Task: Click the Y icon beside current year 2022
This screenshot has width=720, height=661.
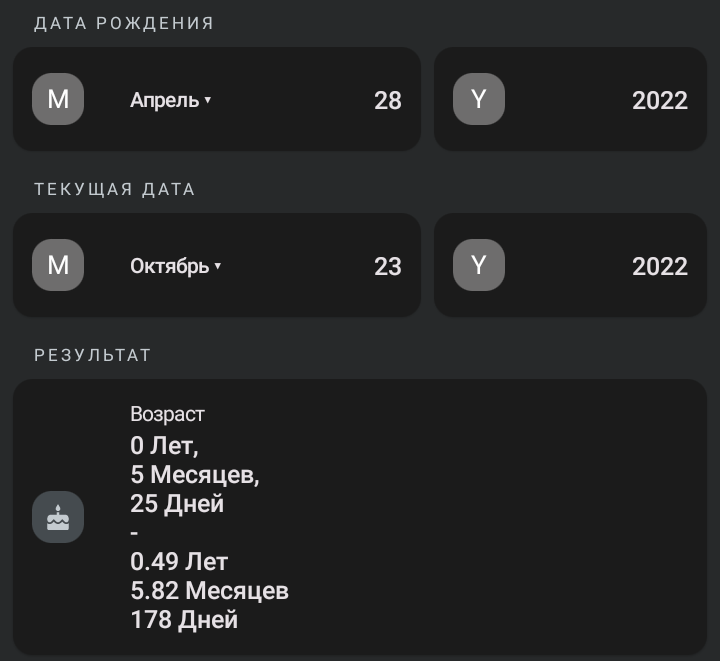Action: [479, 265]
